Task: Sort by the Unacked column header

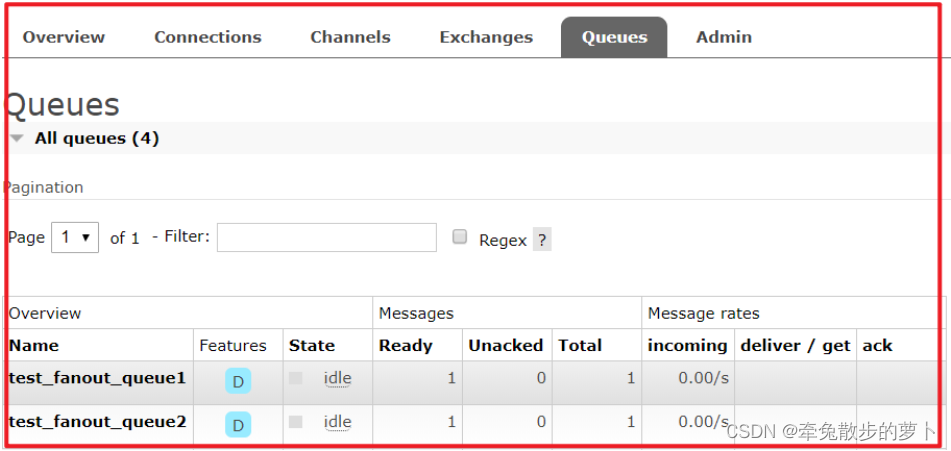Action: coord(506,346)
